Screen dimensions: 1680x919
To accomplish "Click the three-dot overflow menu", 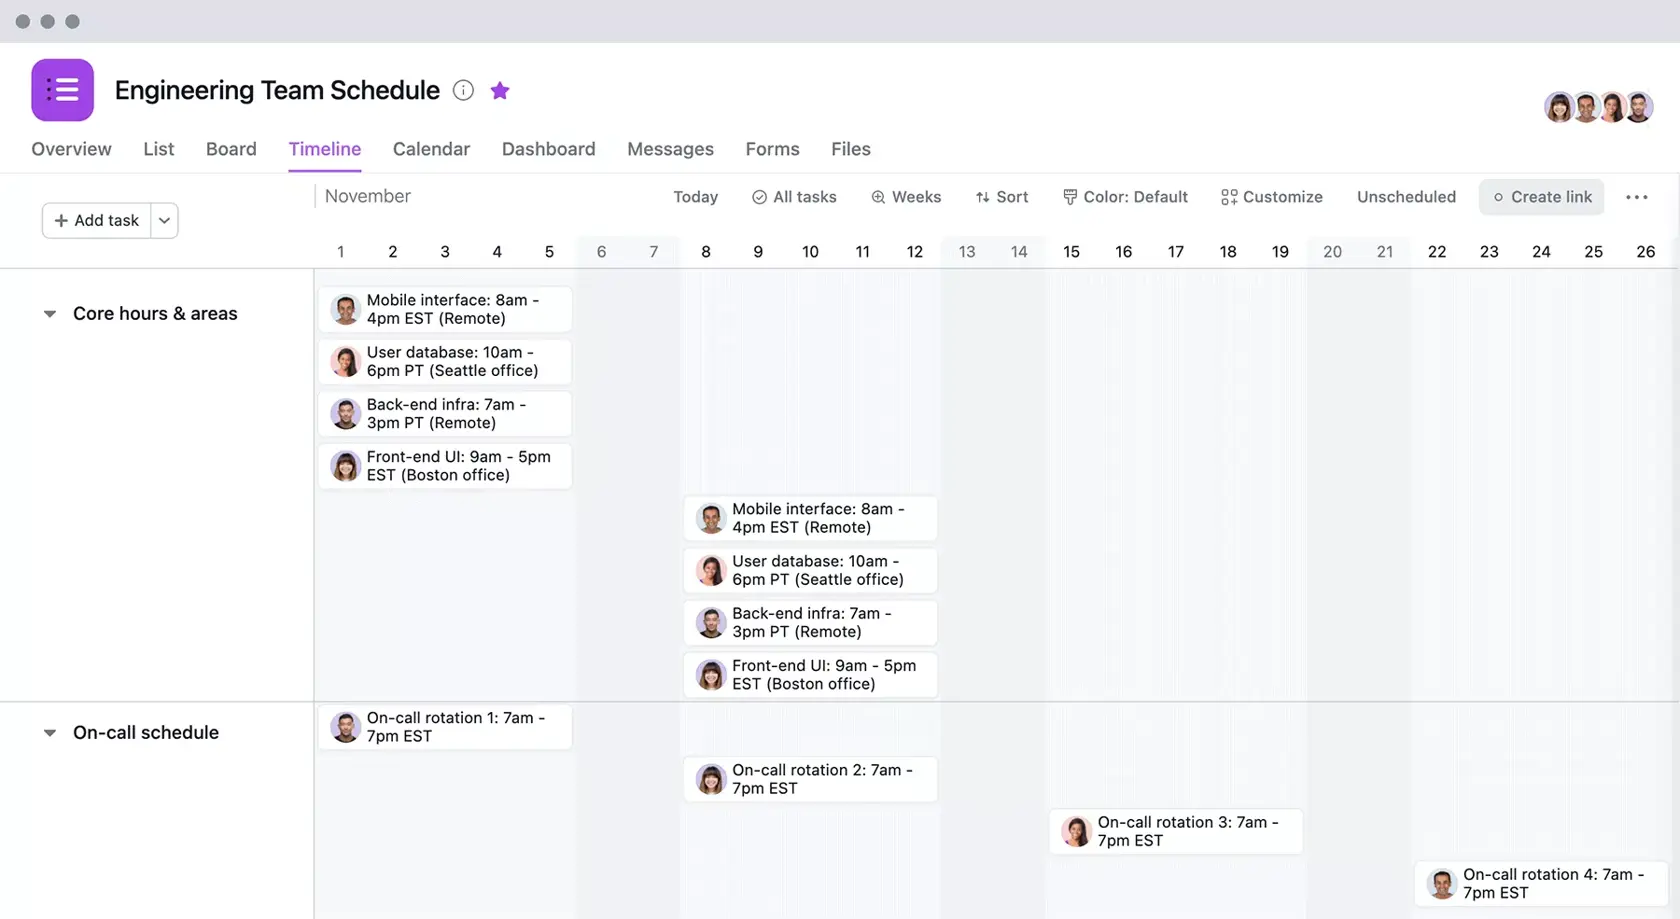I will click(1636, 197).
